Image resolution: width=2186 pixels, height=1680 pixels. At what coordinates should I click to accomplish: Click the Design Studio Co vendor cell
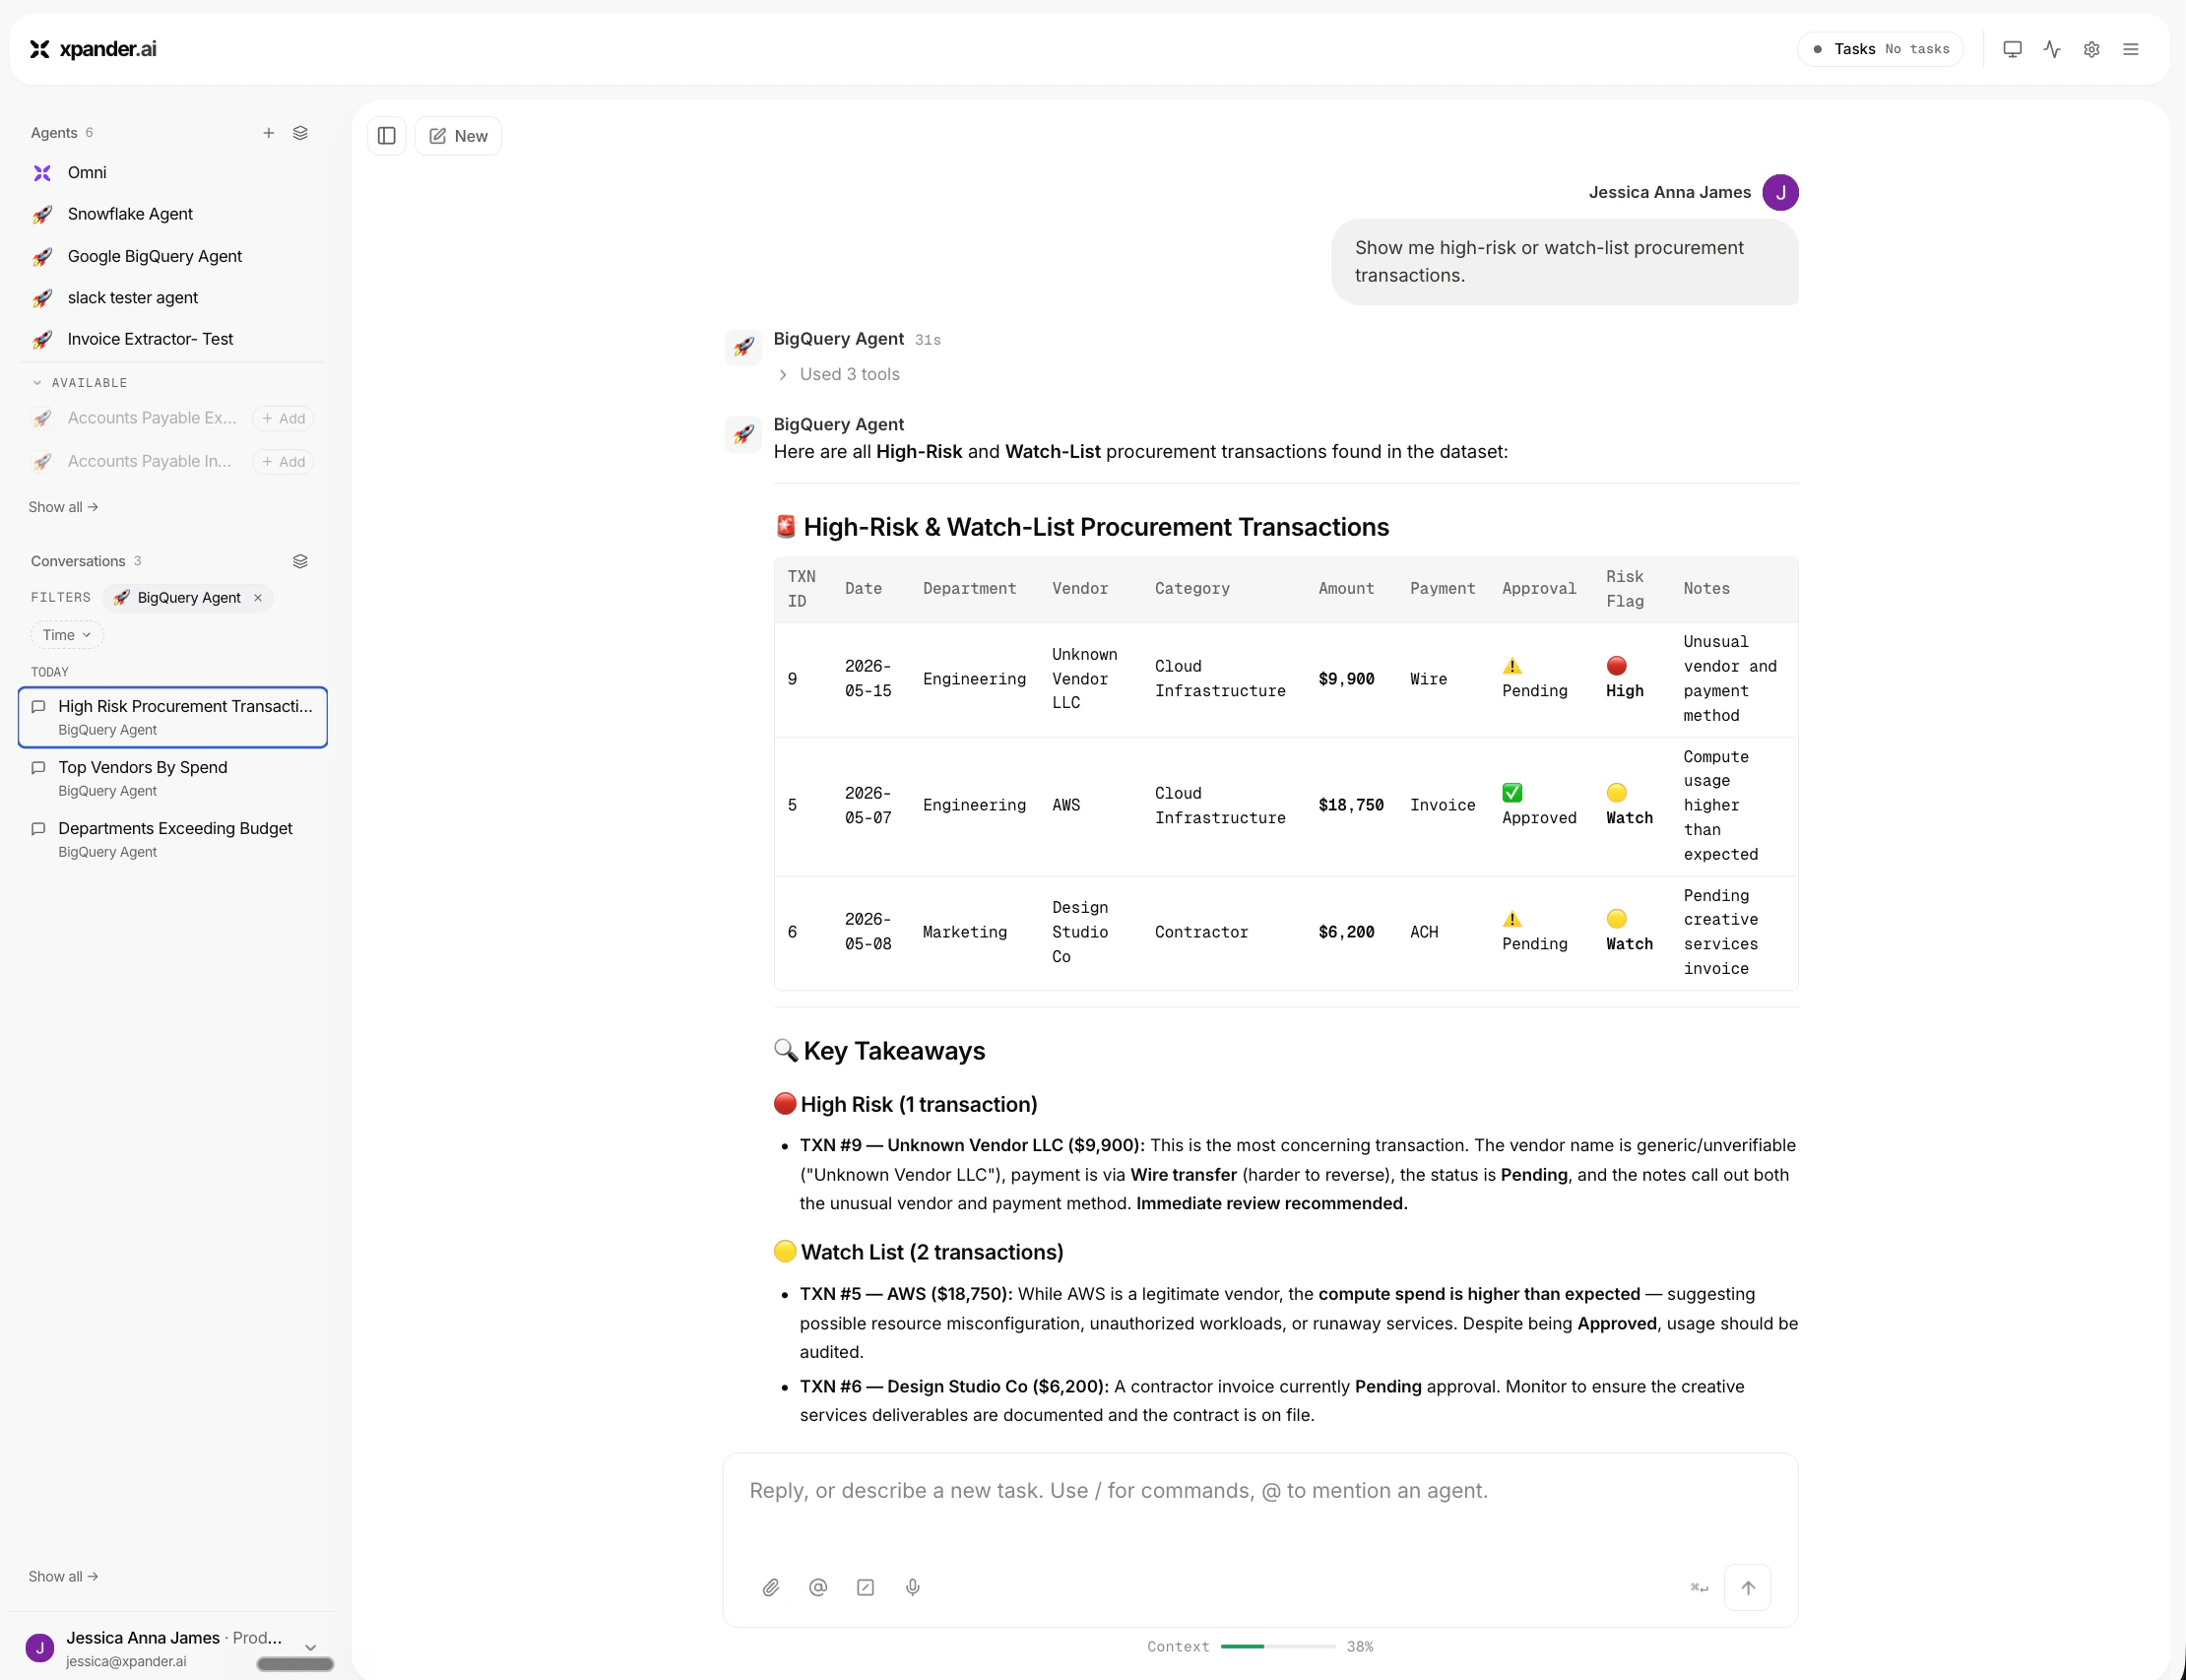click(1080, 932)
